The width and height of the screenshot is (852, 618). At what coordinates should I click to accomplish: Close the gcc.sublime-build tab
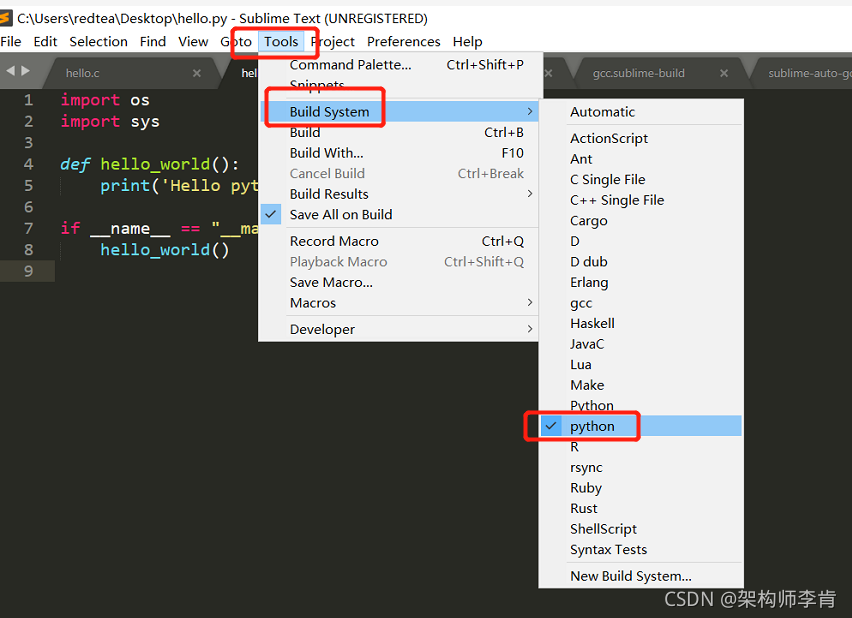pos(724,73)
